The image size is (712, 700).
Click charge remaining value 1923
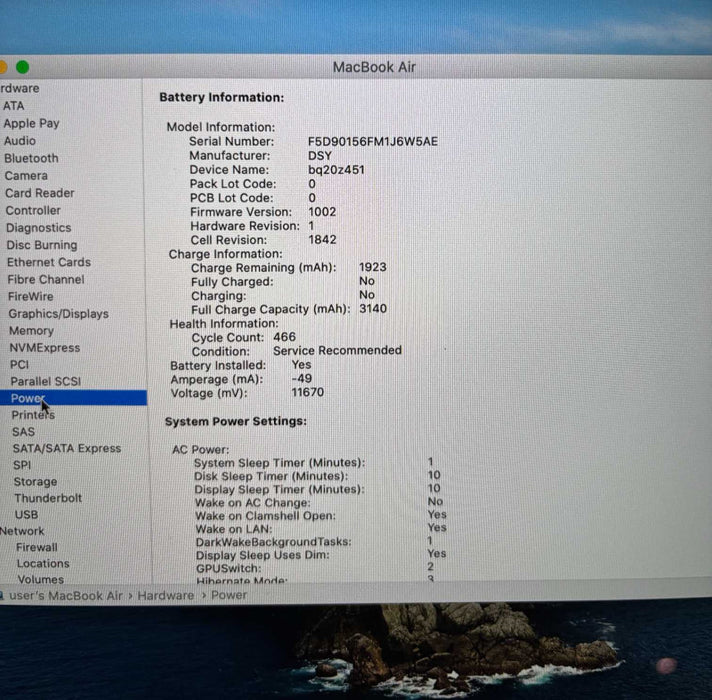tap(373, 267)
